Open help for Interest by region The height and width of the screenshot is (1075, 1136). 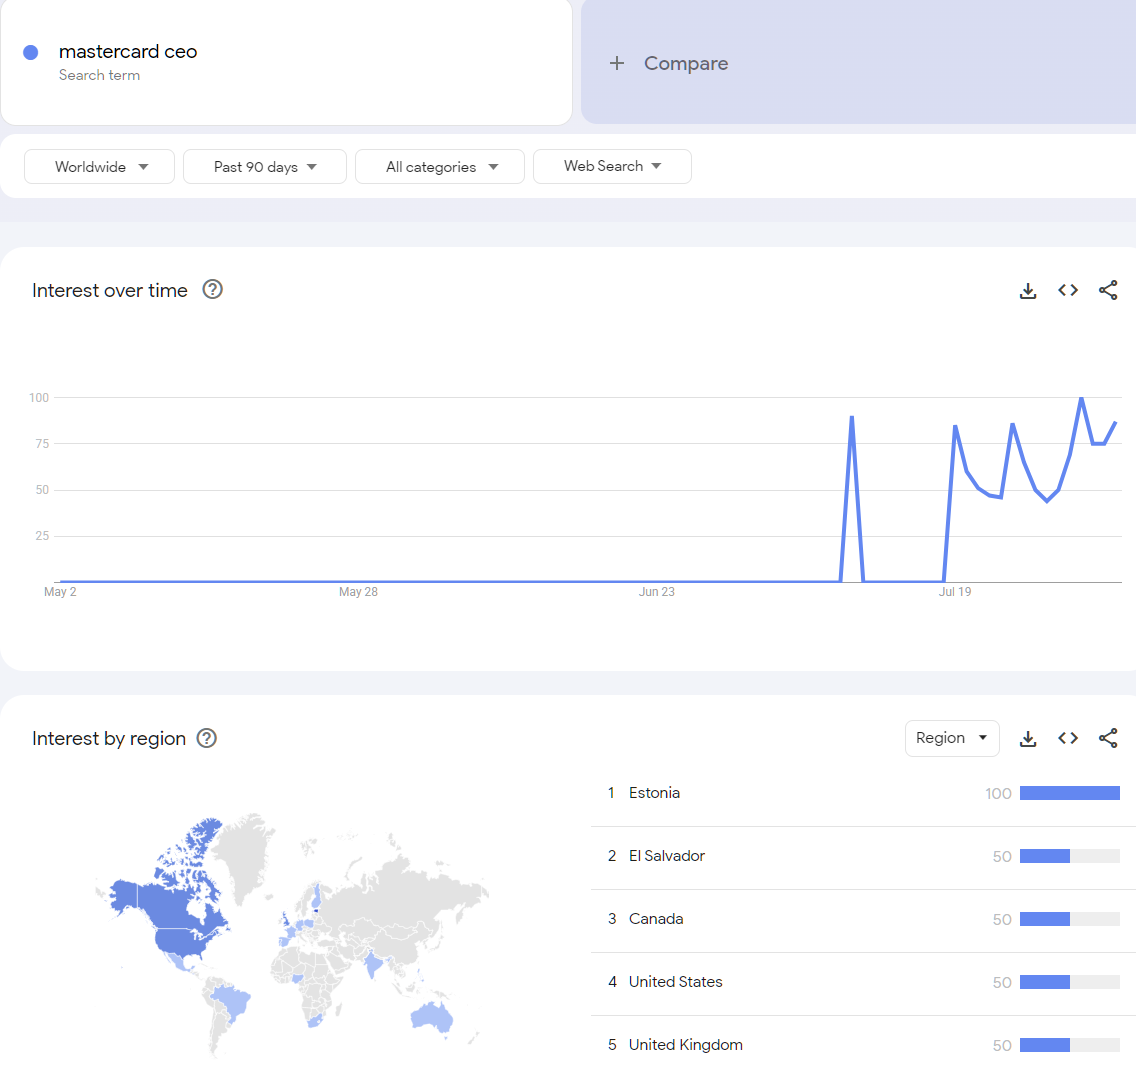point(207,738)
